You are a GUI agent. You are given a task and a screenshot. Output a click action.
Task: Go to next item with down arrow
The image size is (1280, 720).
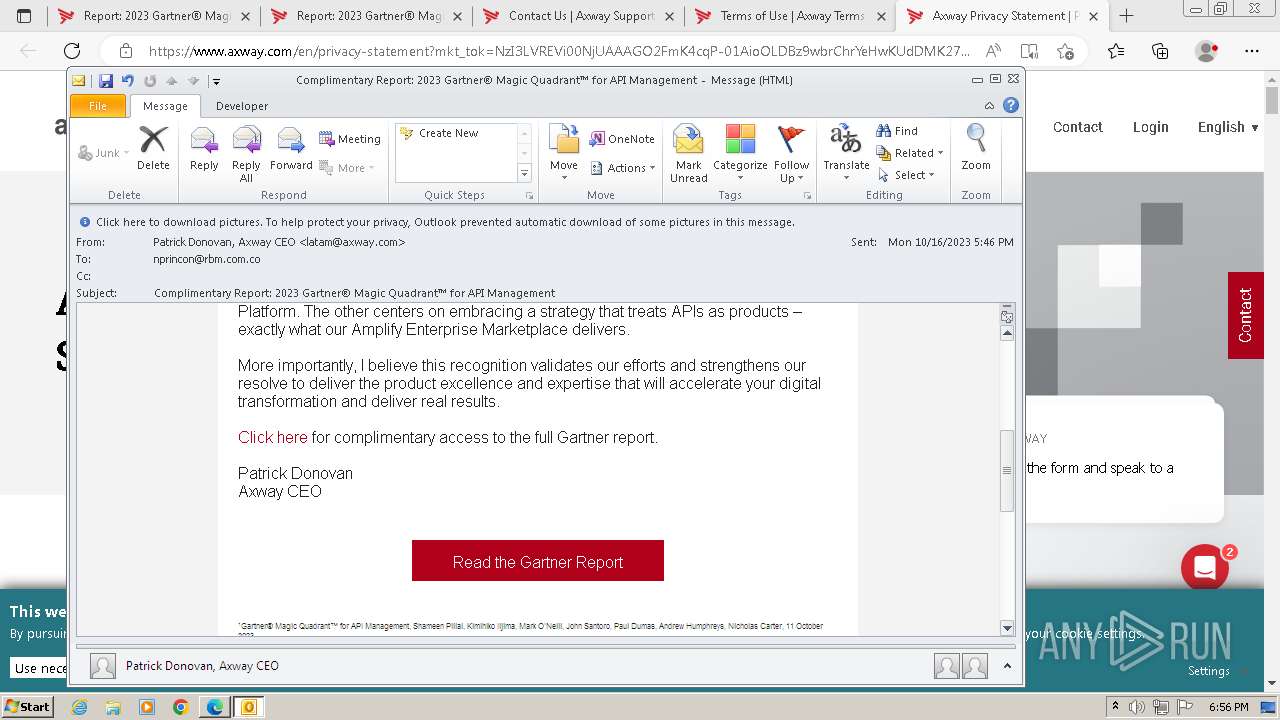click(x=193, y=81)
